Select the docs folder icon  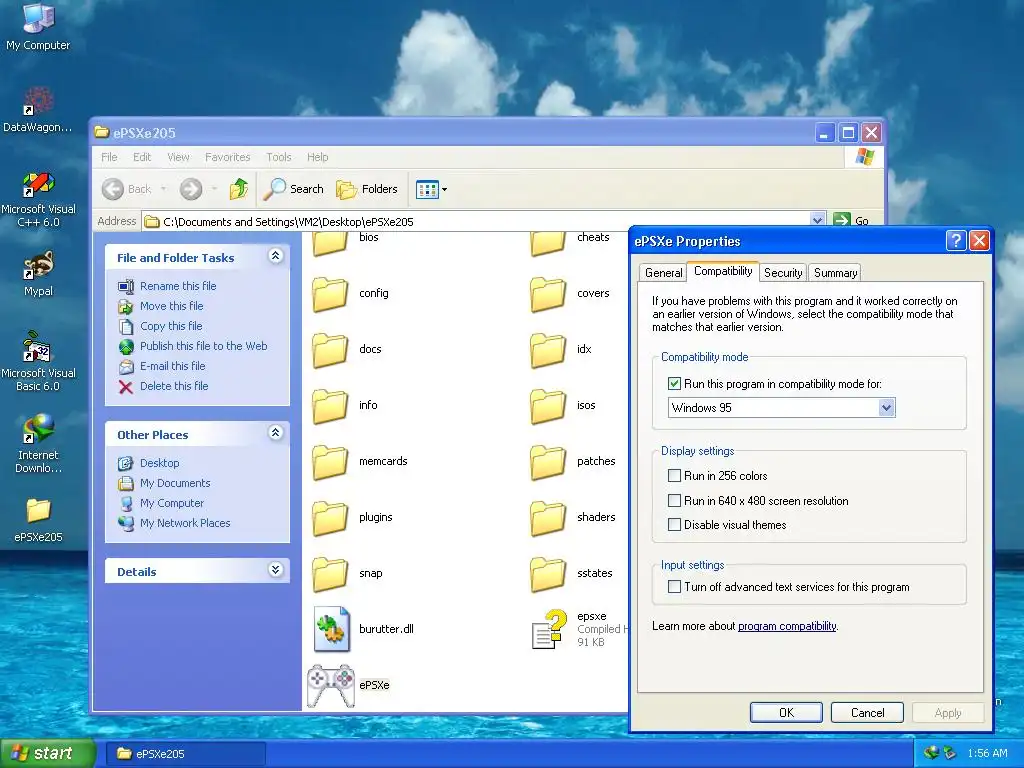330,350
